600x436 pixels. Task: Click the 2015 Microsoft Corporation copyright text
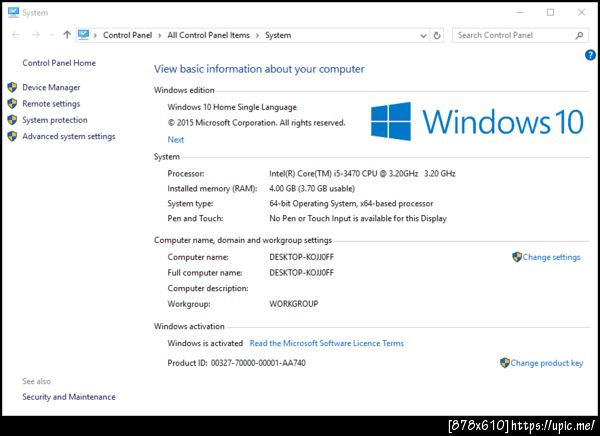click(256, 122)
